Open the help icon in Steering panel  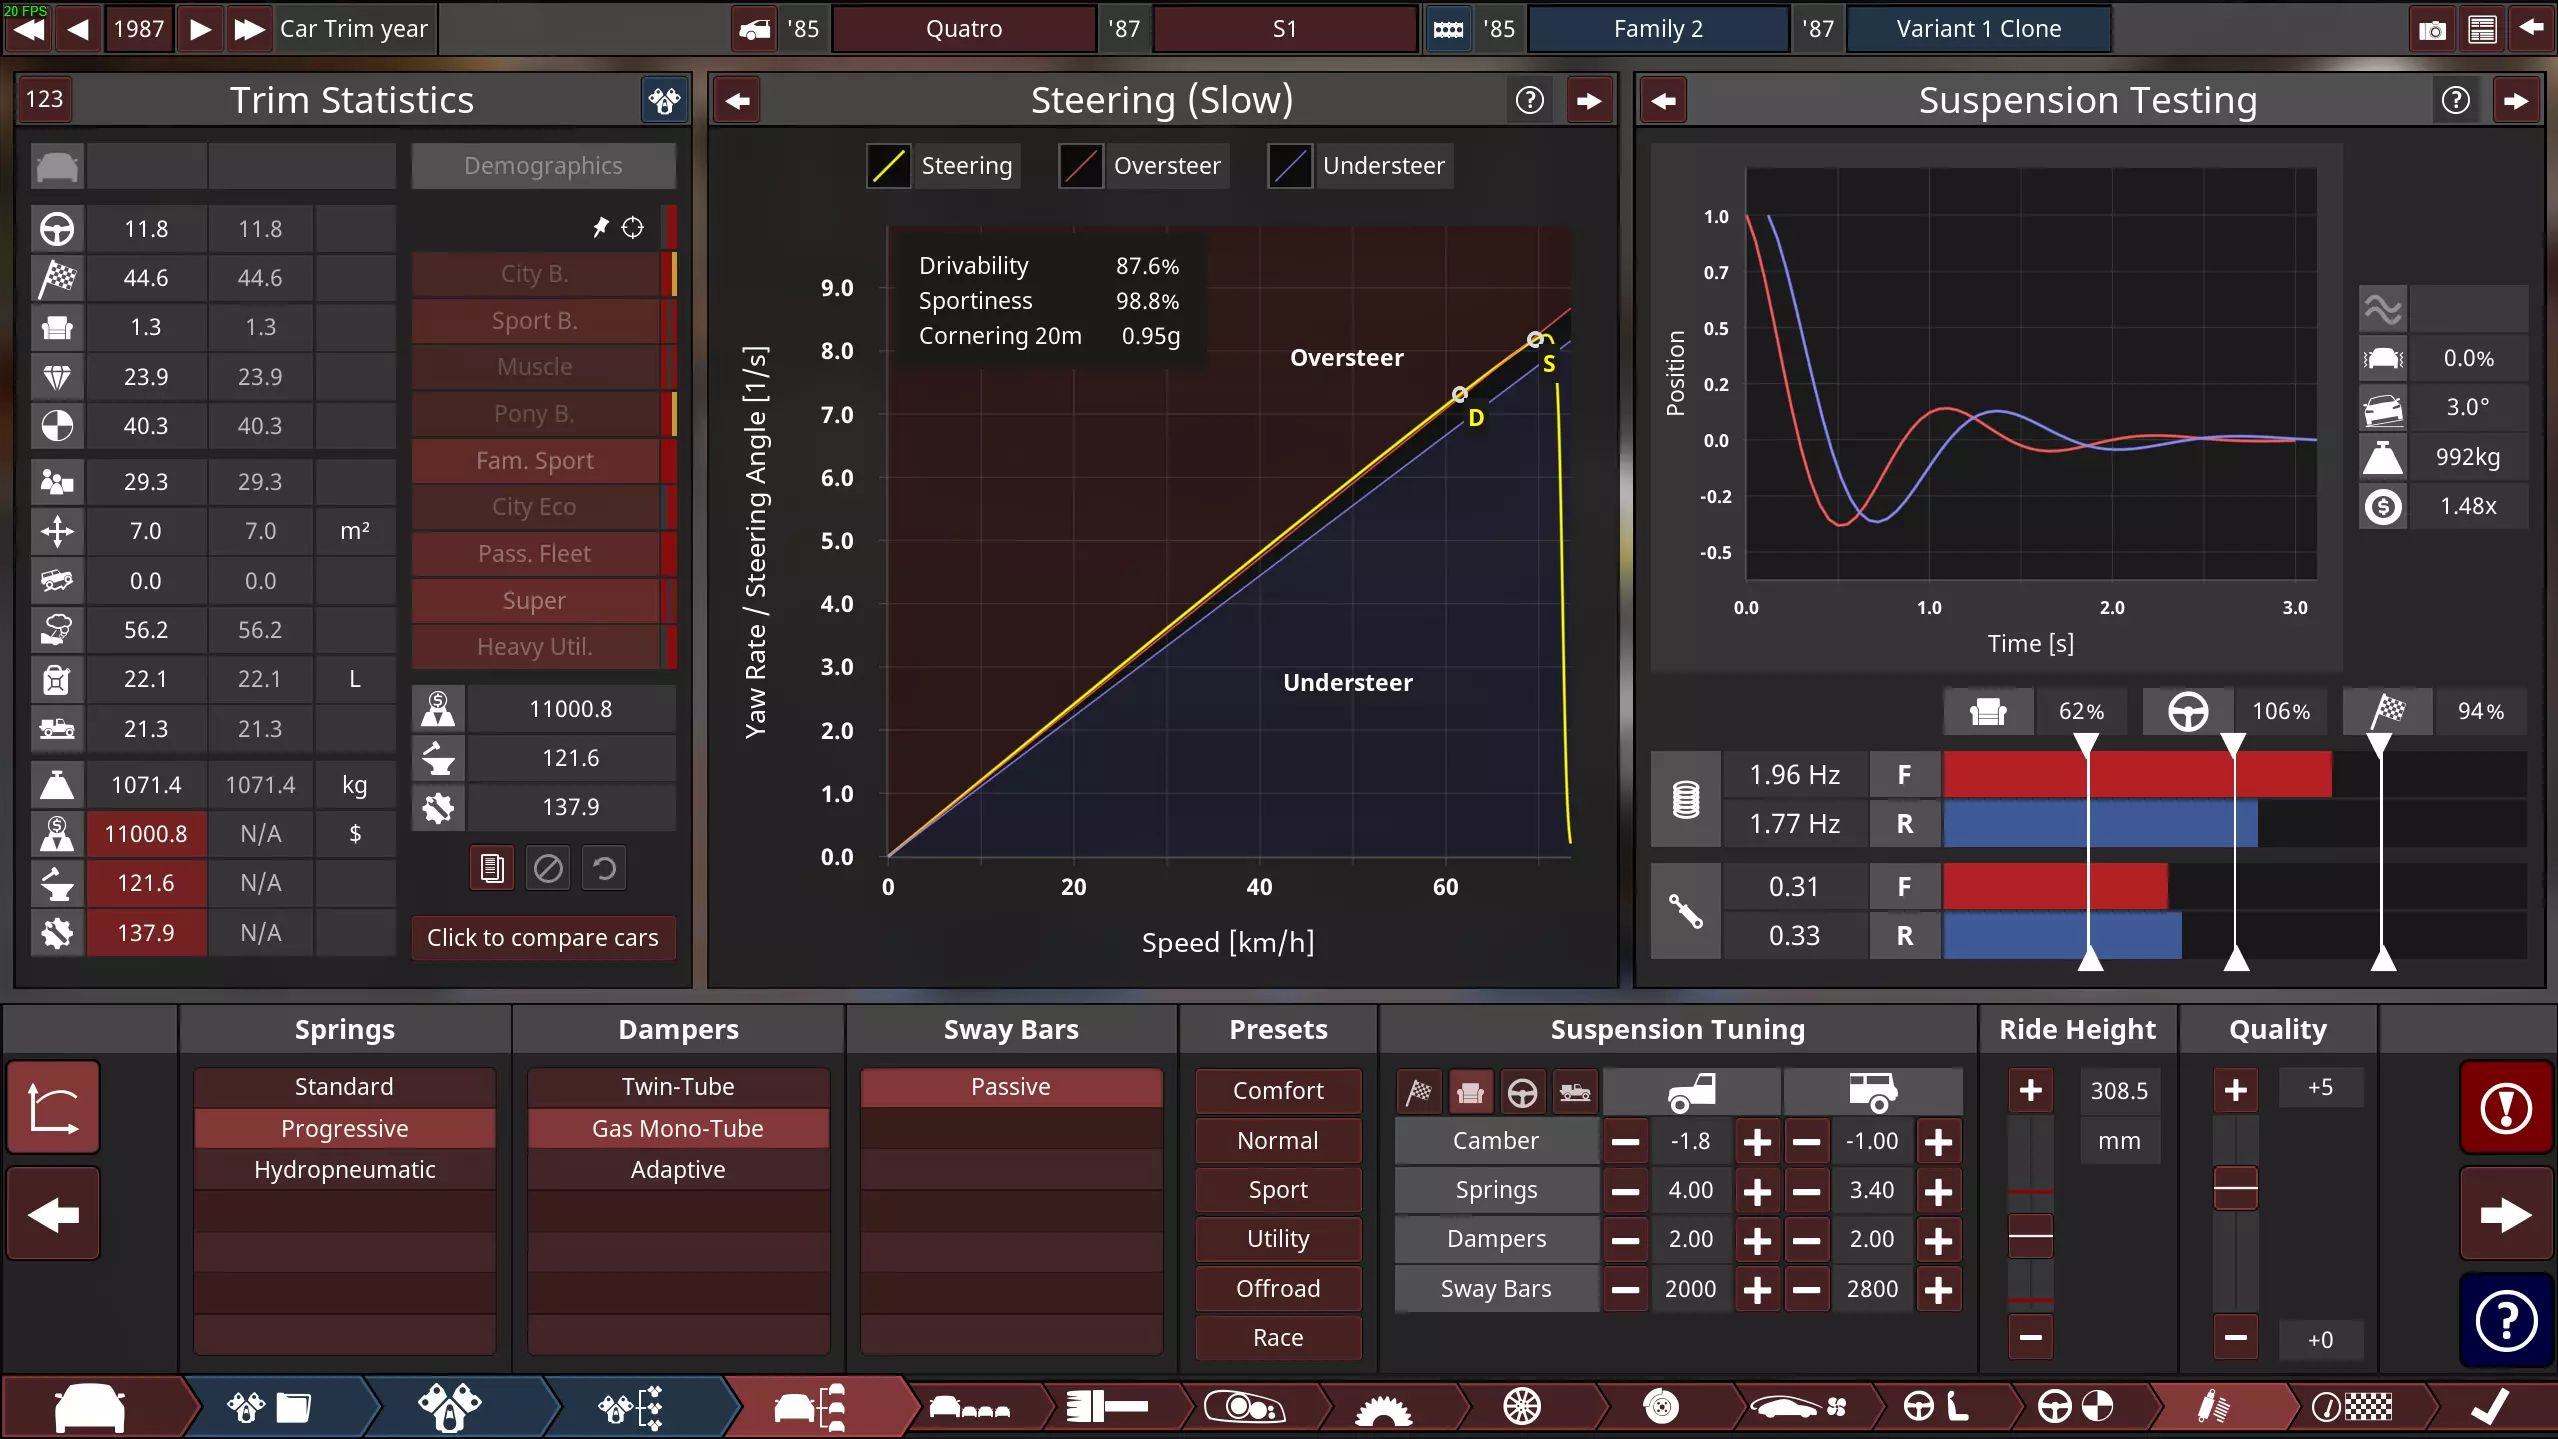(x=1529, y=100)
